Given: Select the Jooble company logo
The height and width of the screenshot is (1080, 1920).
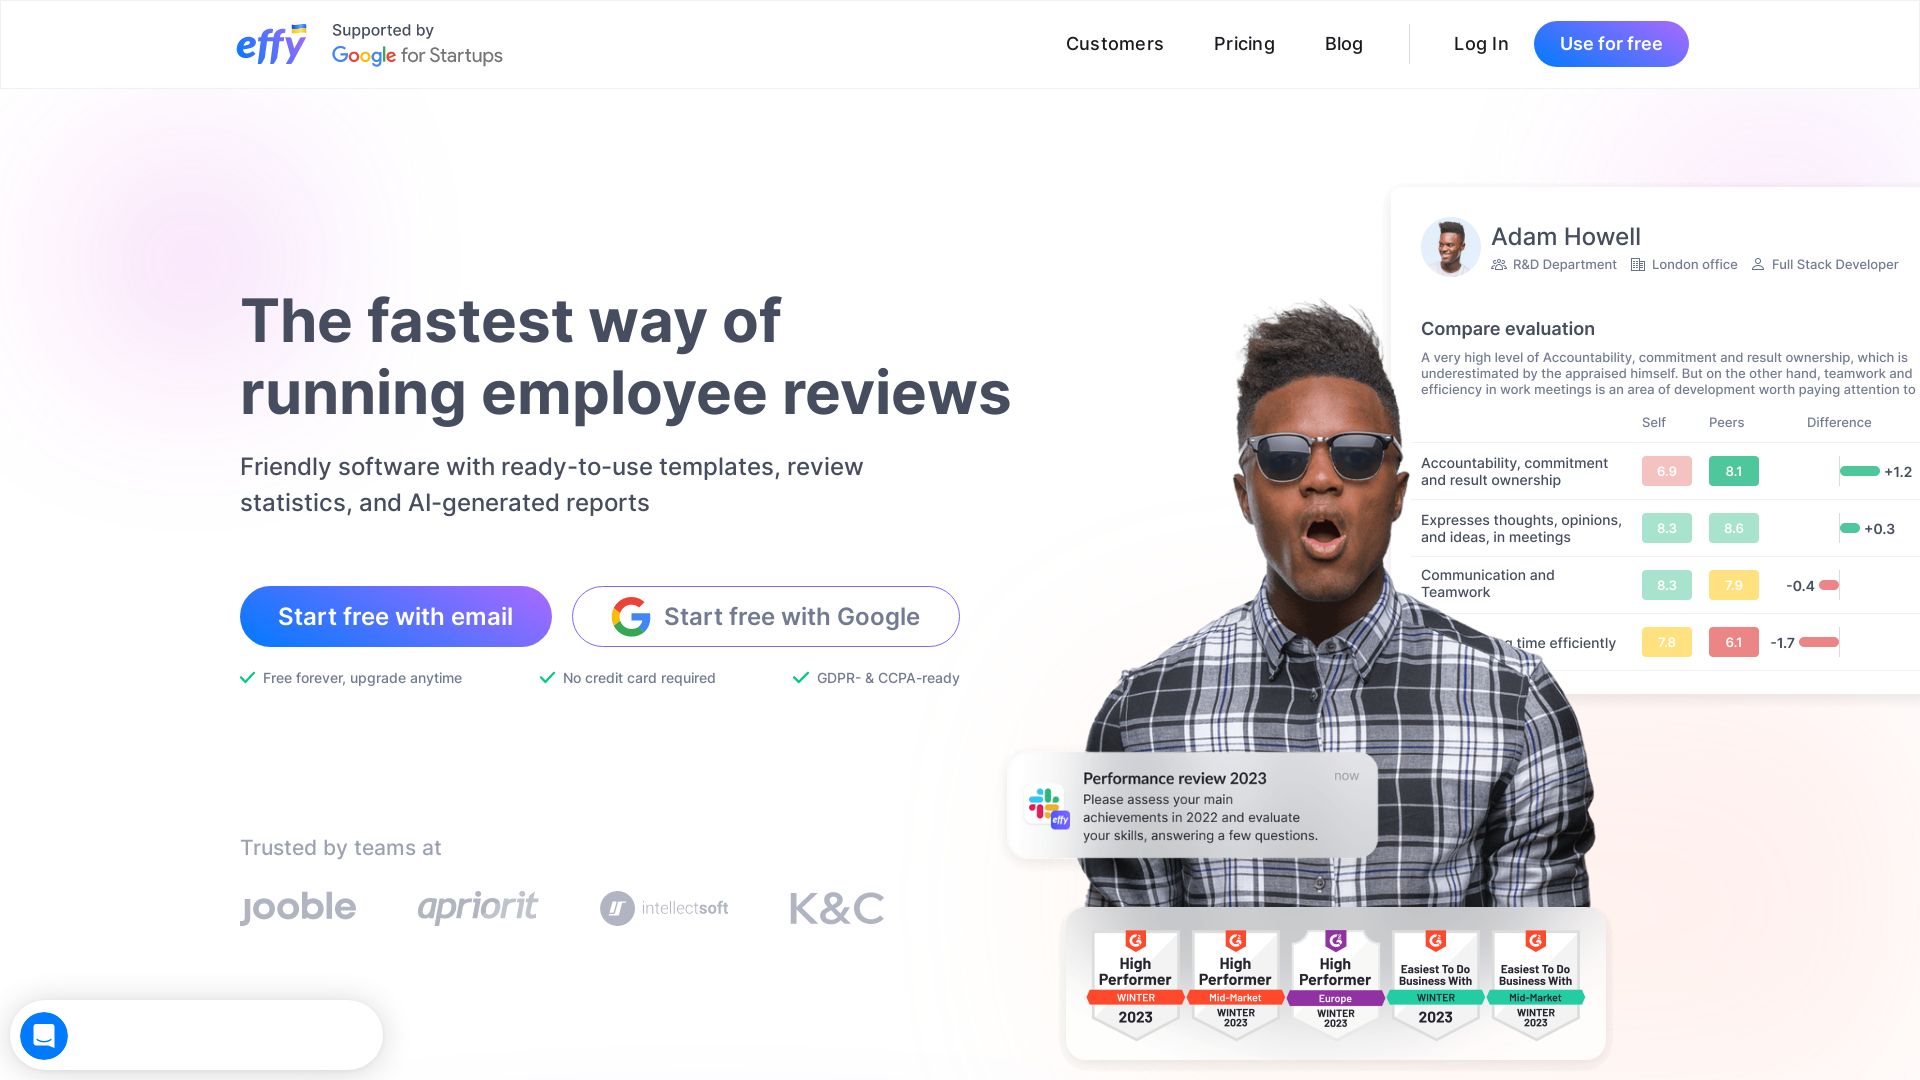Looking at the screenshot, I should pyautogui.click(x=297, y=907).
